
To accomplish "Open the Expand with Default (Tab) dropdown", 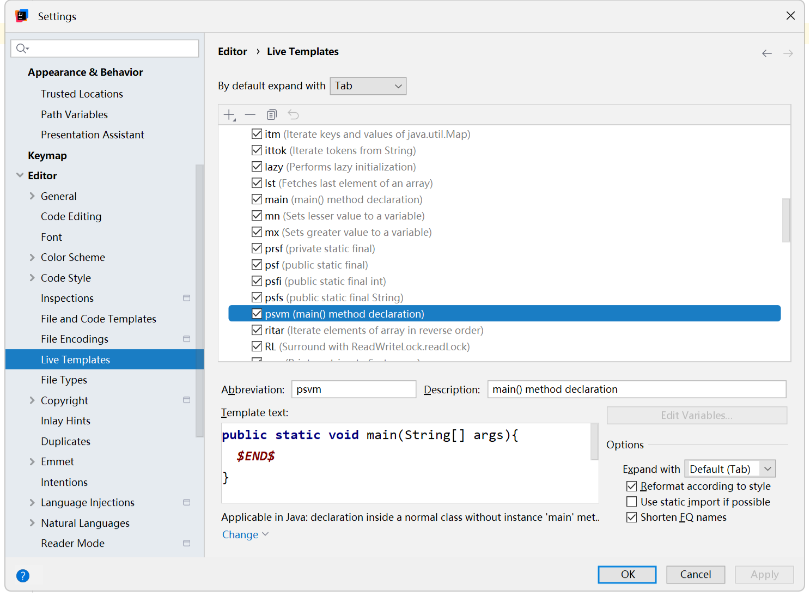I will pos(730,469).
